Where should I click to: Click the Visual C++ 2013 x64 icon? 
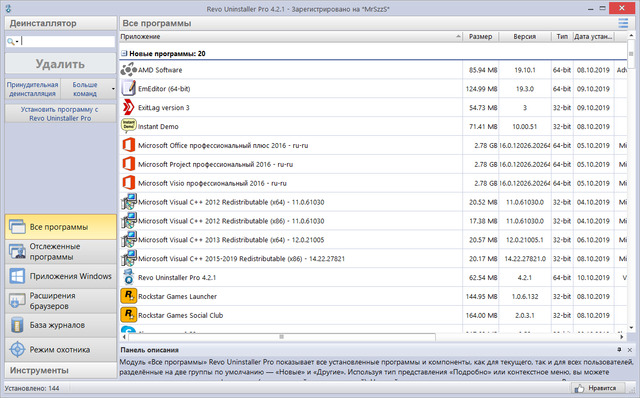click(129, 239)
